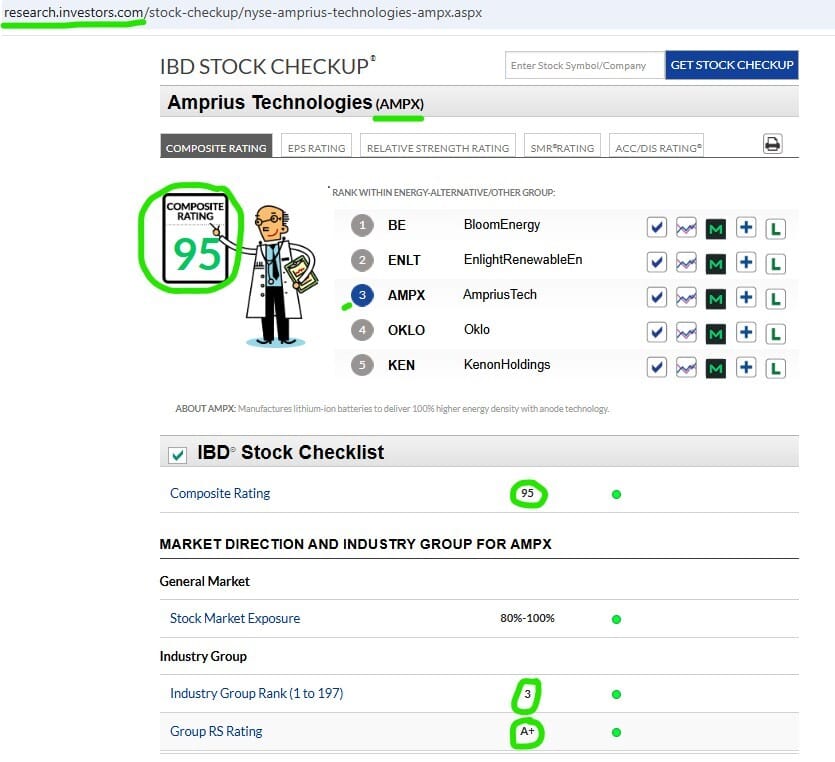This screenshot has width=835, height=762.
Task: Click the checklist icon in the OKLO row
Action: pyautogui.click(x=657, y=332)
